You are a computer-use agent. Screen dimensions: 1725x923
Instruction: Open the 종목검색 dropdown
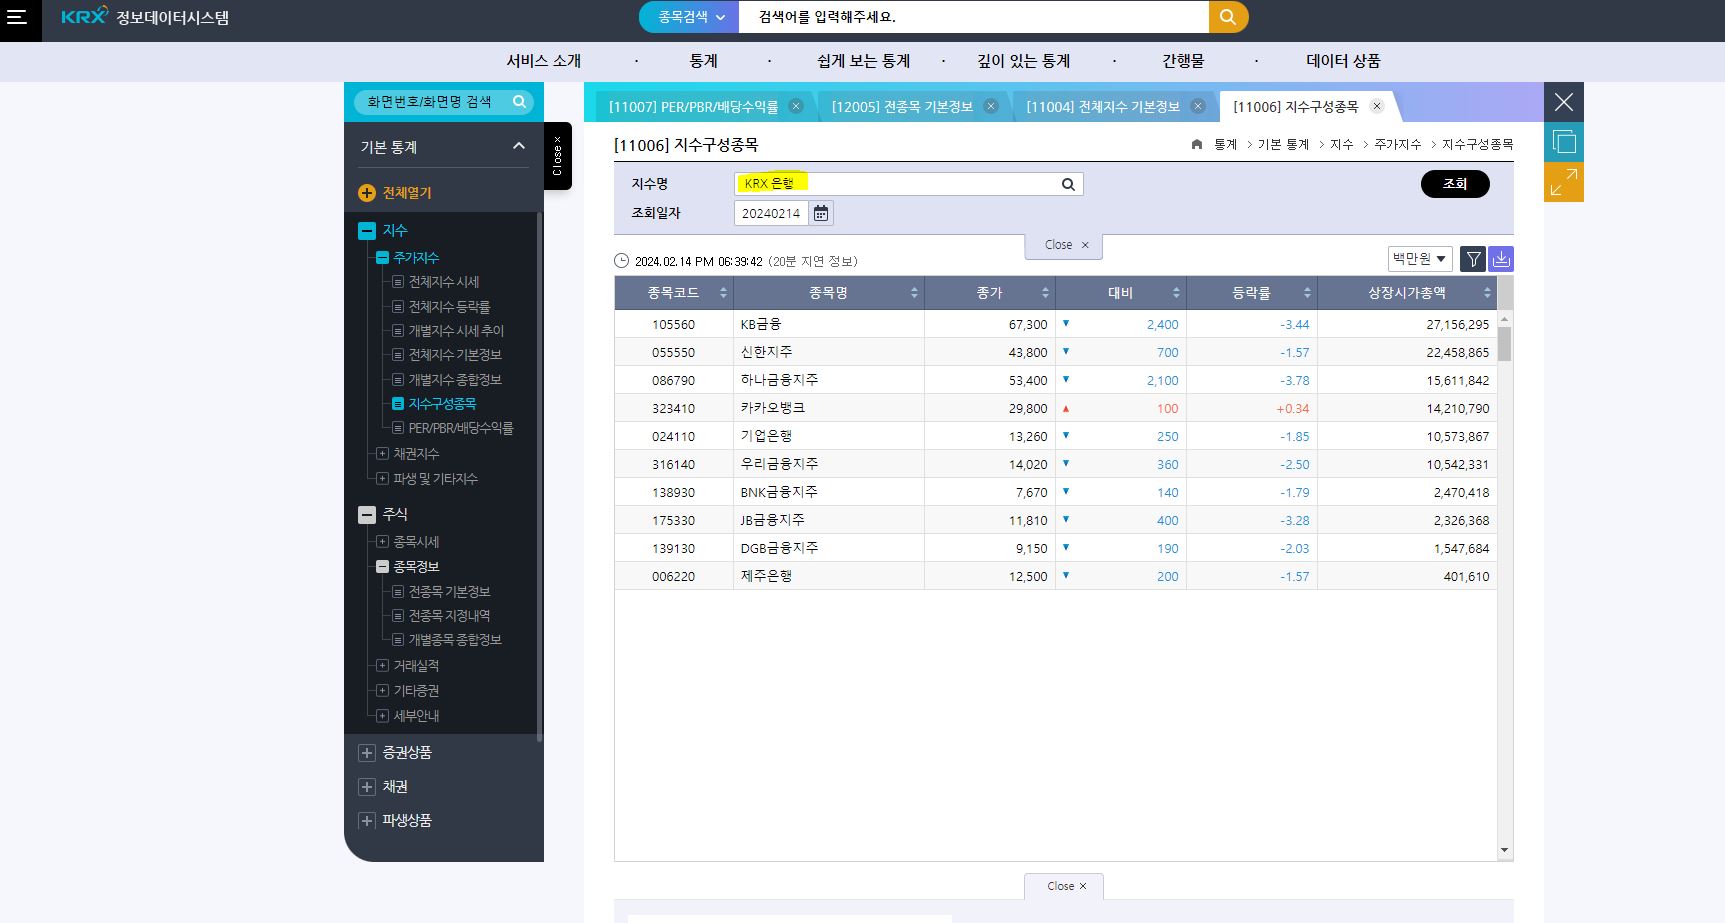pos(690,17)
